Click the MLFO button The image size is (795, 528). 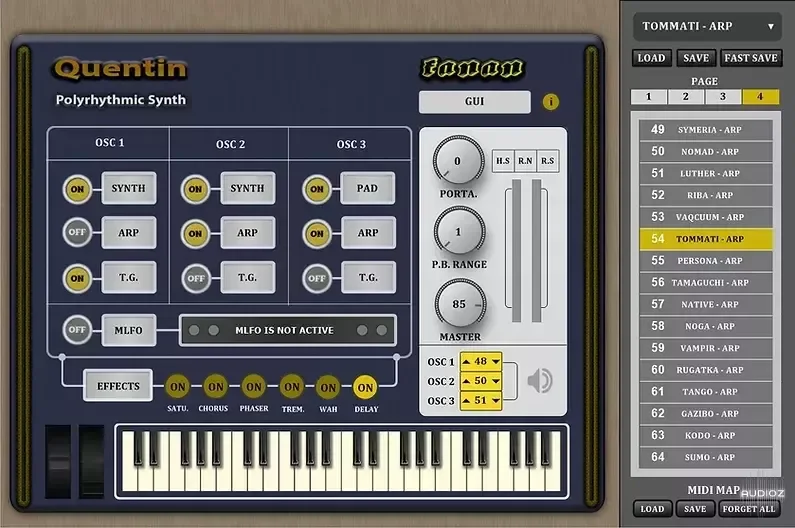(128, 330)
